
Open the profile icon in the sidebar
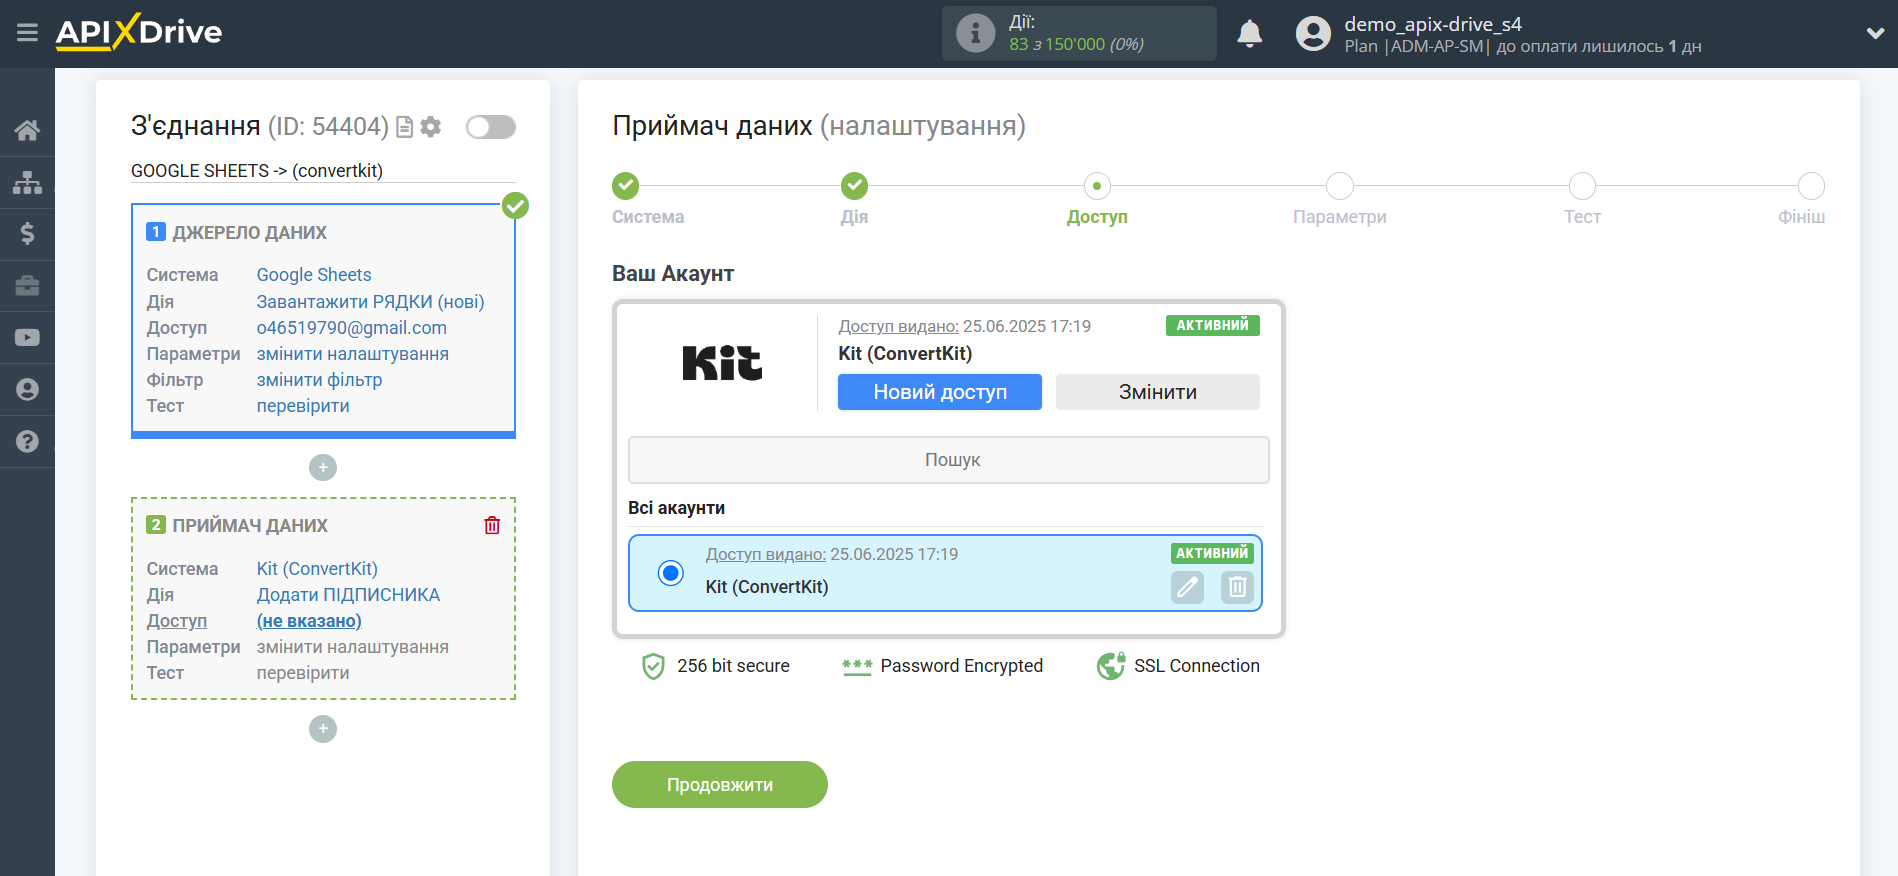point(27,390)
